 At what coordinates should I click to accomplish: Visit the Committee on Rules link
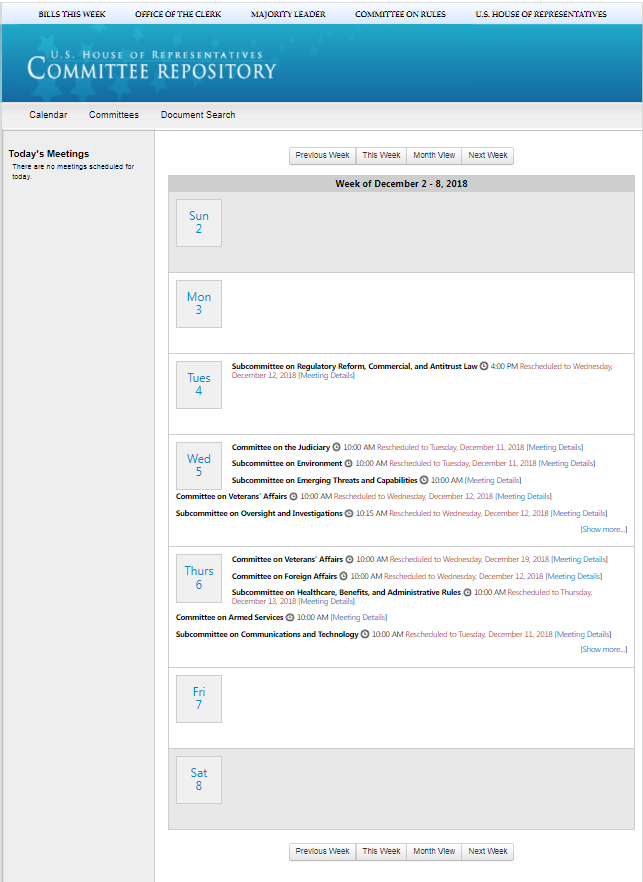(400, 14)
